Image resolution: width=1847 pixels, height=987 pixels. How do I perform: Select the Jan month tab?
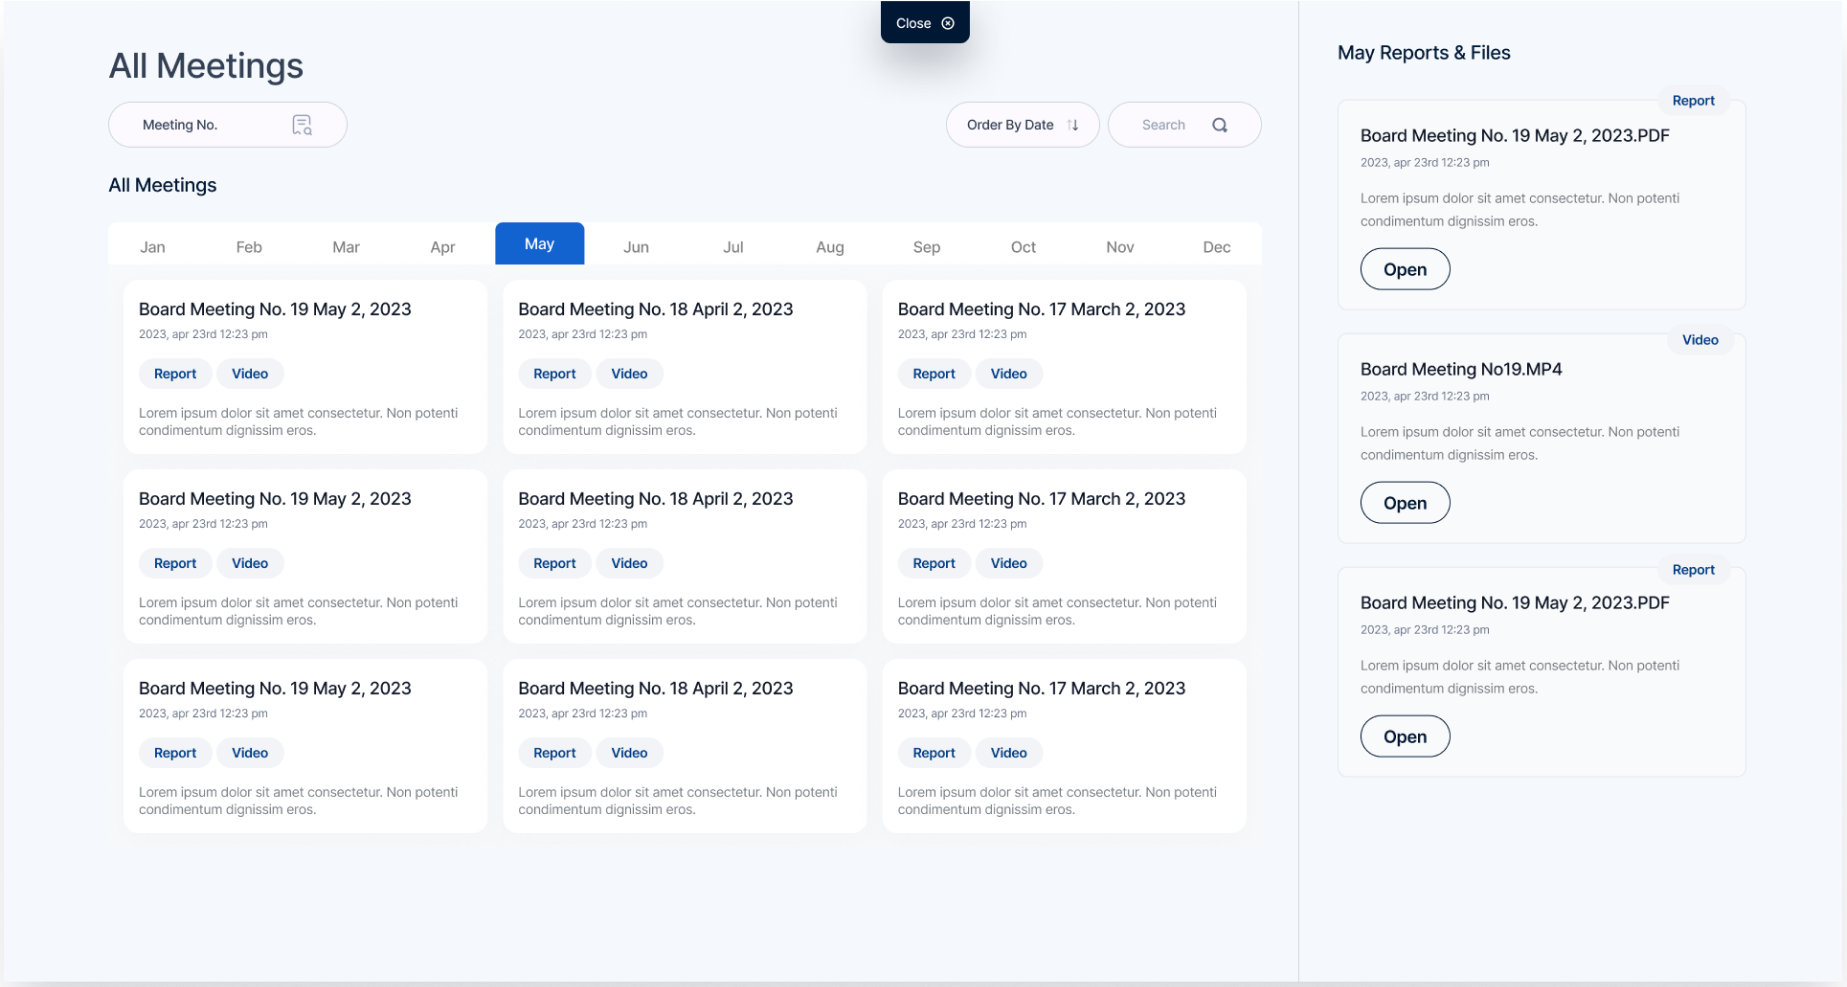tap(152, 247)
